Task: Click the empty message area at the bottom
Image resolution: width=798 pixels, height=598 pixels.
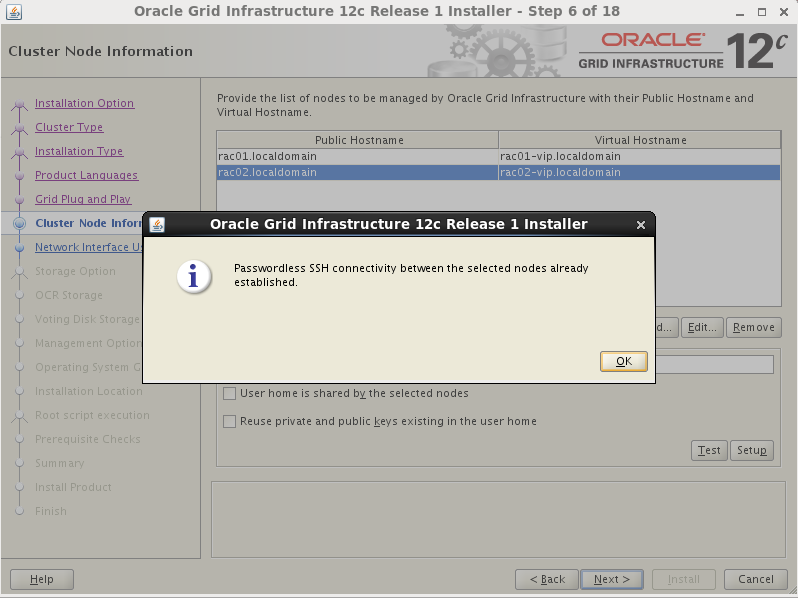Action: click(x=498, y=520)
